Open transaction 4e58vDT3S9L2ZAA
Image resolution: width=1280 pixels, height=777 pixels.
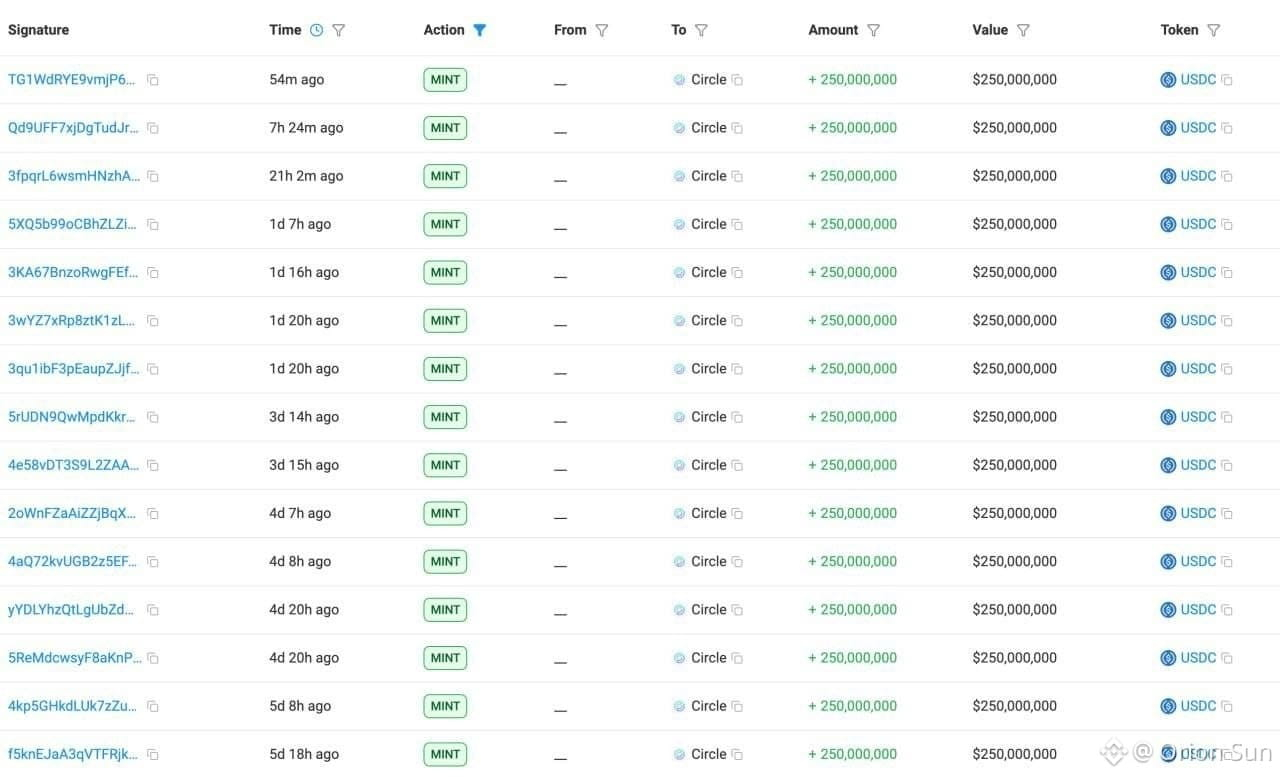point(74,465)
